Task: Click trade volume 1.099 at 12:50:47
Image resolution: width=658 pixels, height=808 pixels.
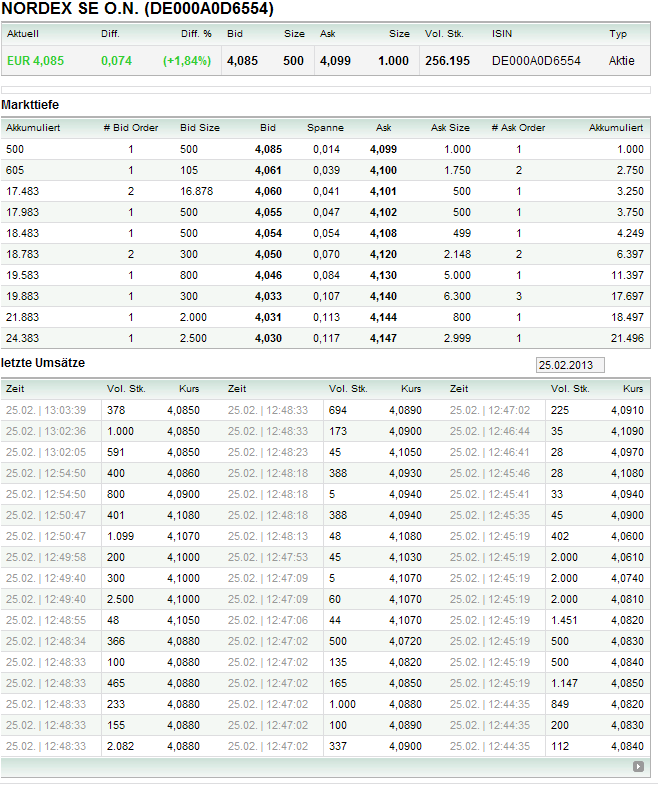Action: [x=121, y=536]
